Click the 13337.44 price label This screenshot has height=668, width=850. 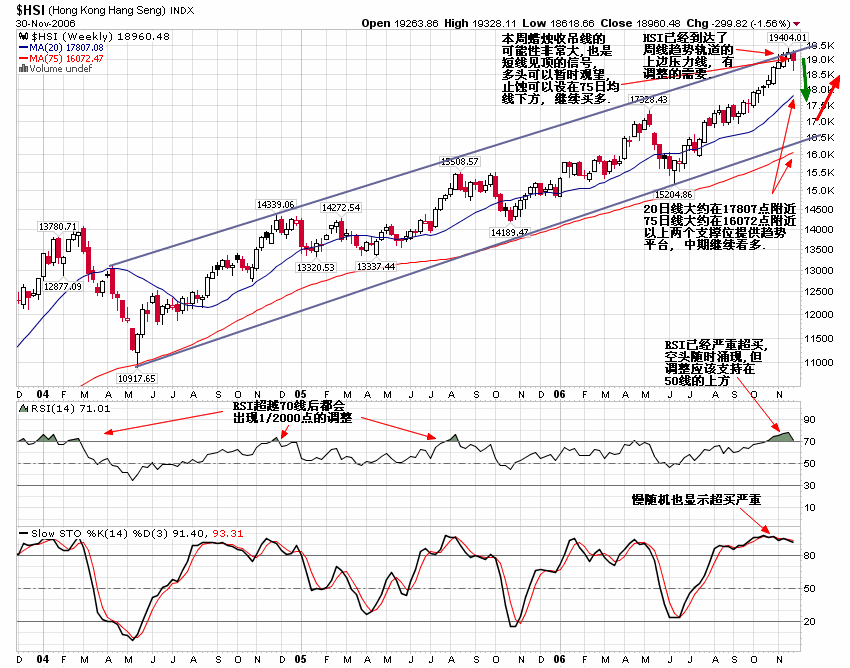click(x=376, y=266)
